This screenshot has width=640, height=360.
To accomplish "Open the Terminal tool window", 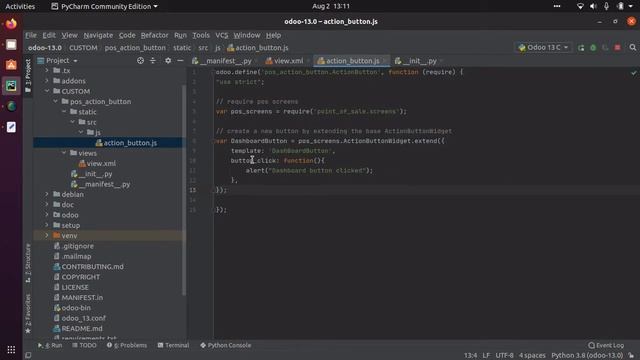I will point(173,345).
